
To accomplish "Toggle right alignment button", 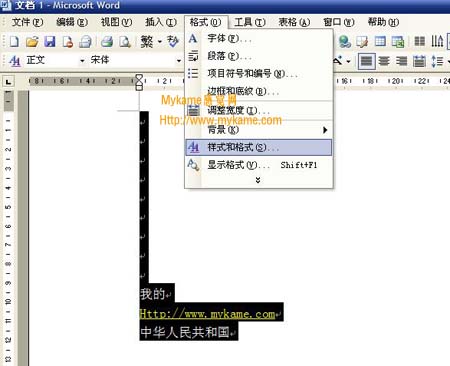I will pos(402,61).
